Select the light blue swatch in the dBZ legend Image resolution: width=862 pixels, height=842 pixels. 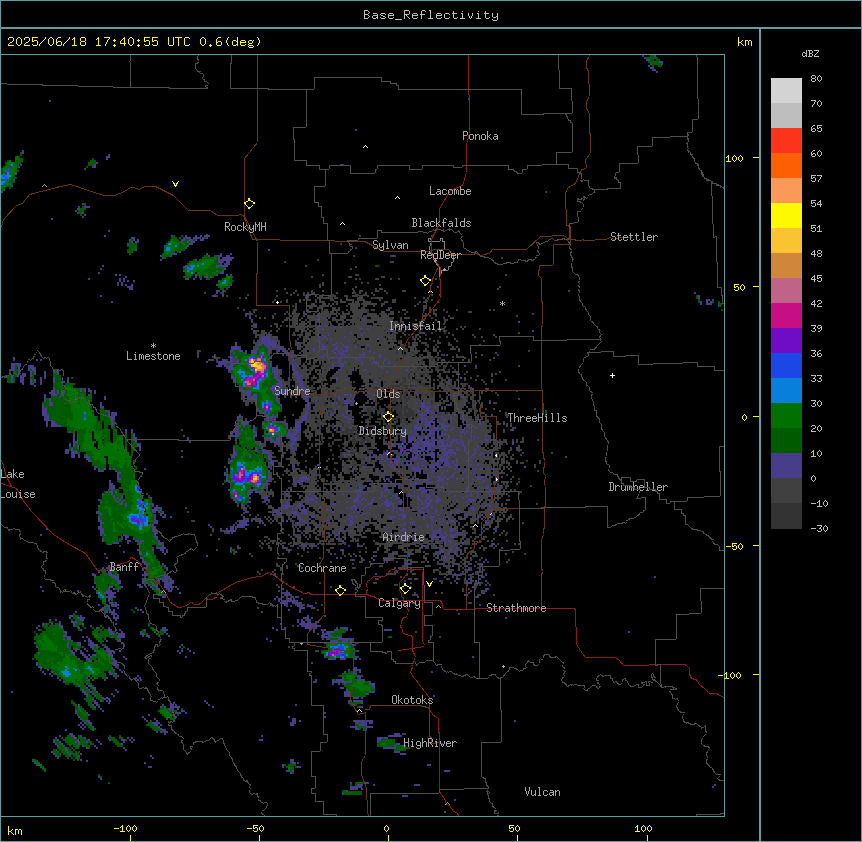click(x=786, y=390)
